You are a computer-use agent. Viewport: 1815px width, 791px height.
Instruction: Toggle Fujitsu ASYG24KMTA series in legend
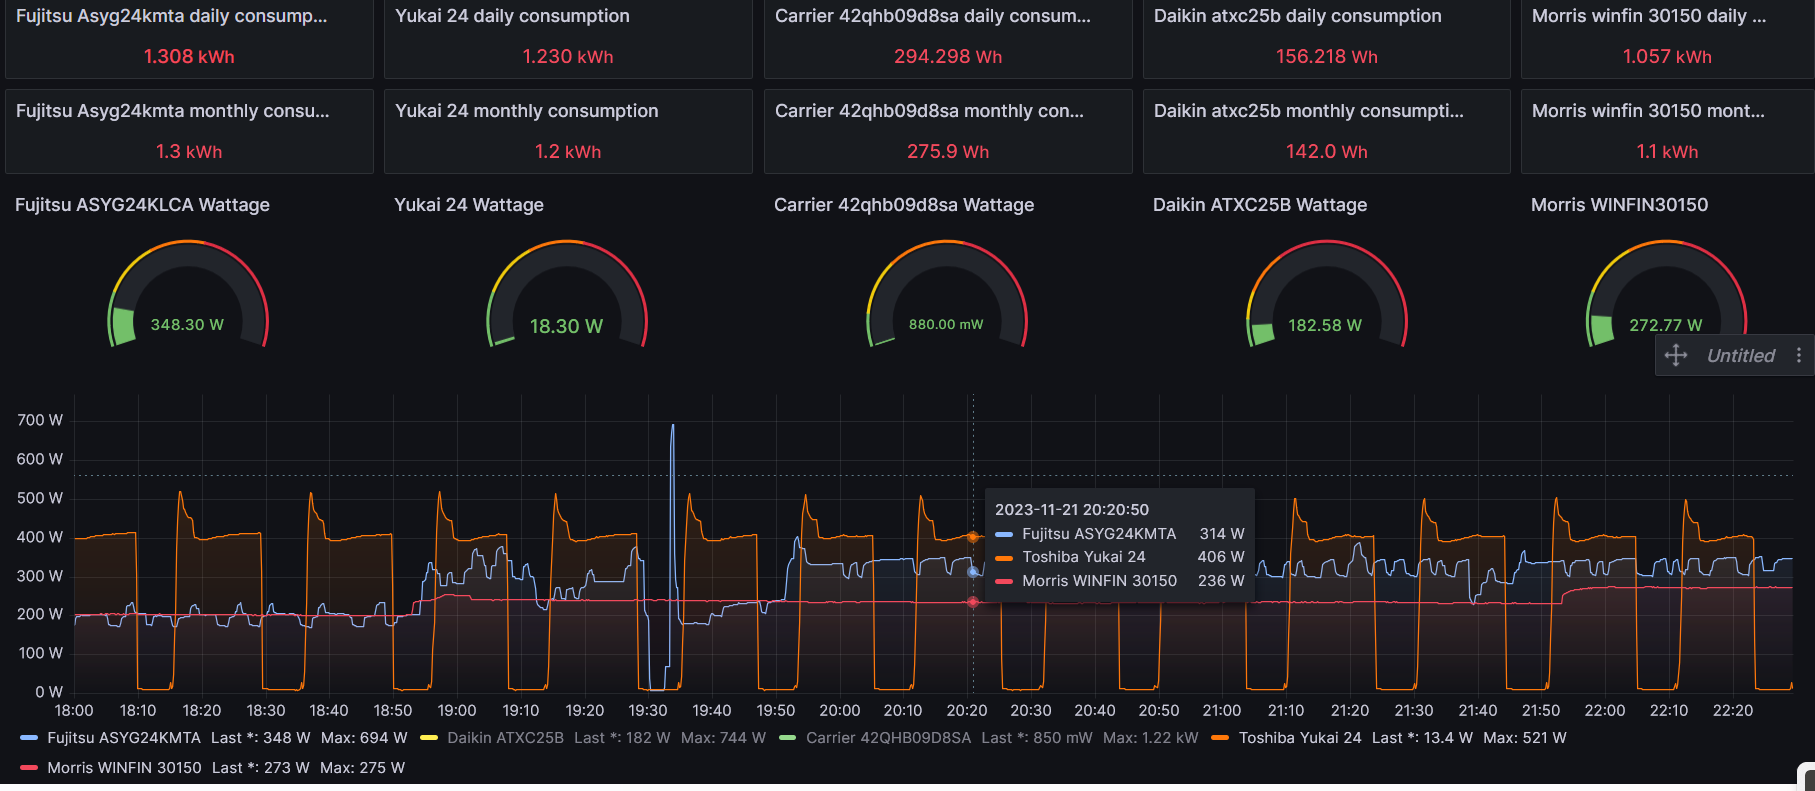click(124, 738)
